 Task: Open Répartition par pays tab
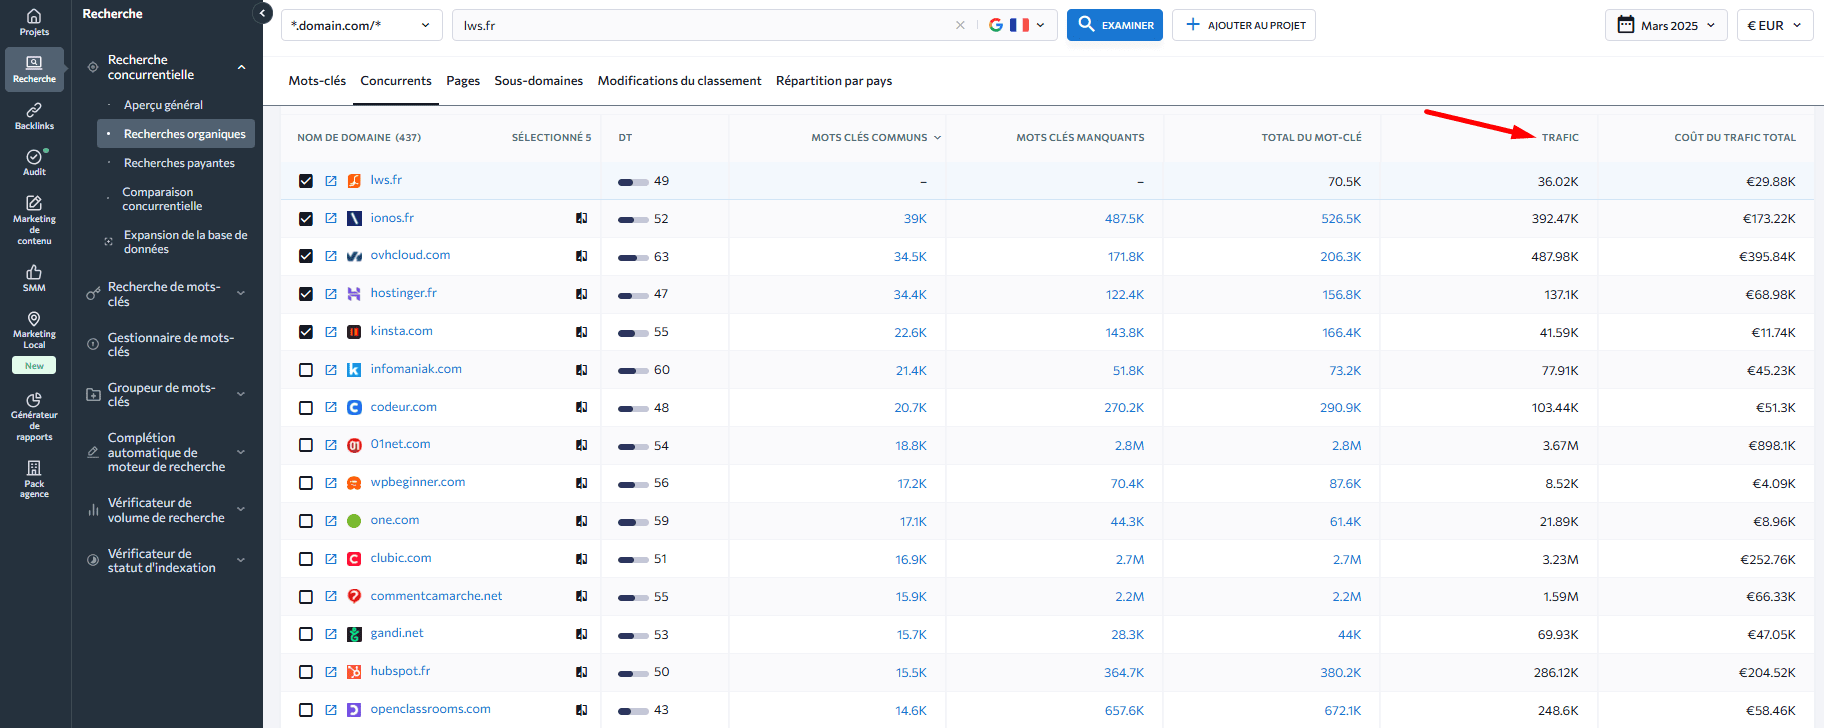point(834,81)
